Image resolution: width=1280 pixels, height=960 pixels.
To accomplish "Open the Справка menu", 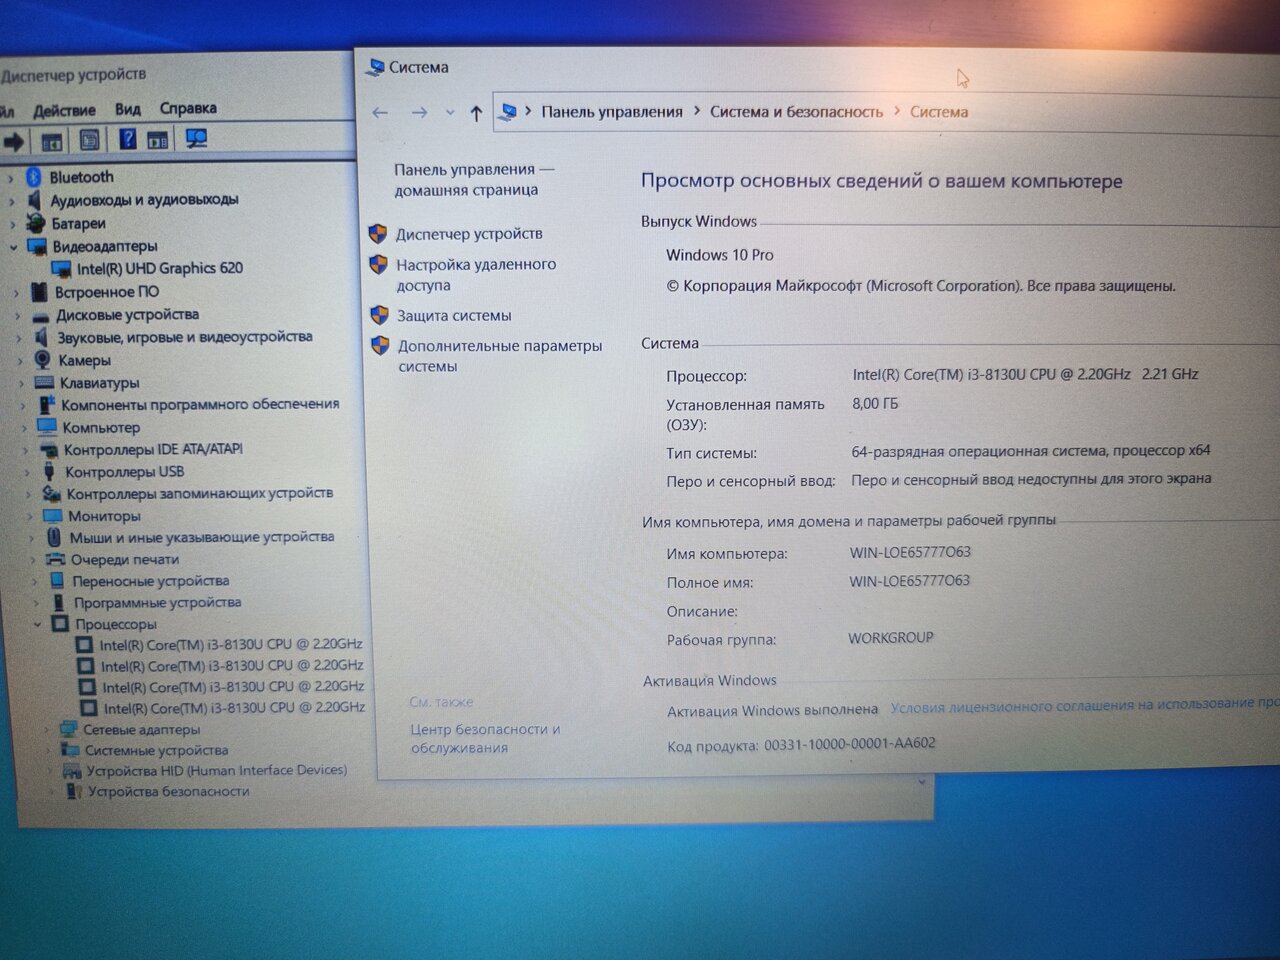I will 188,108.
